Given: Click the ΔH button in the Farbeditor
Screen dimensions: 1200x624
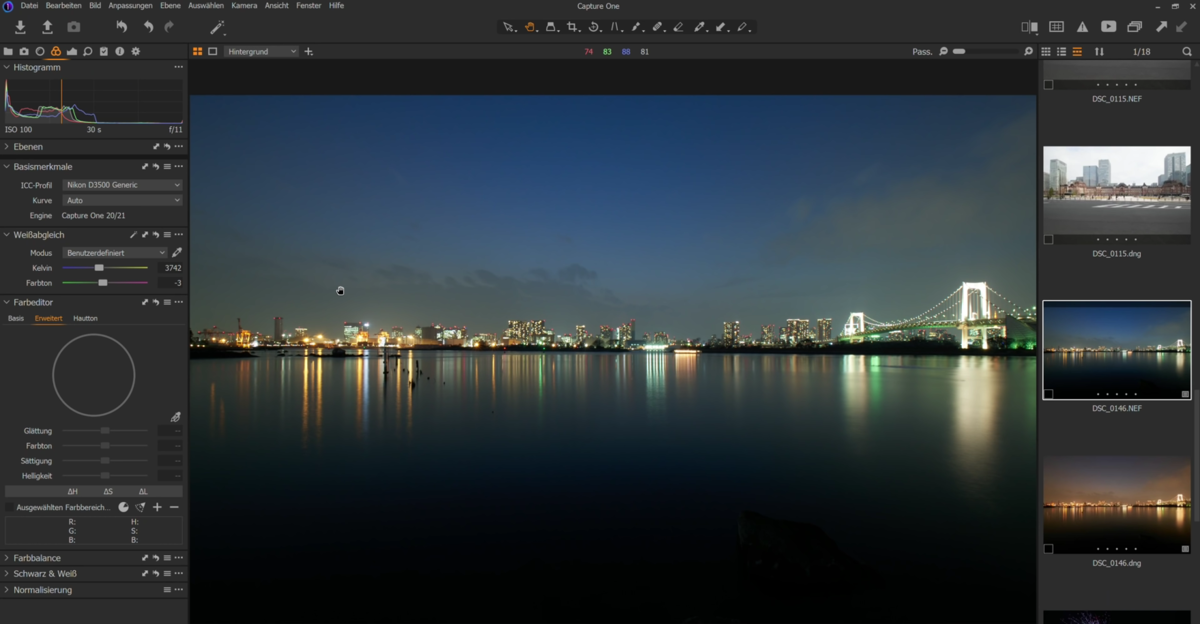Looking at the screenshot, I should point(71,491).
